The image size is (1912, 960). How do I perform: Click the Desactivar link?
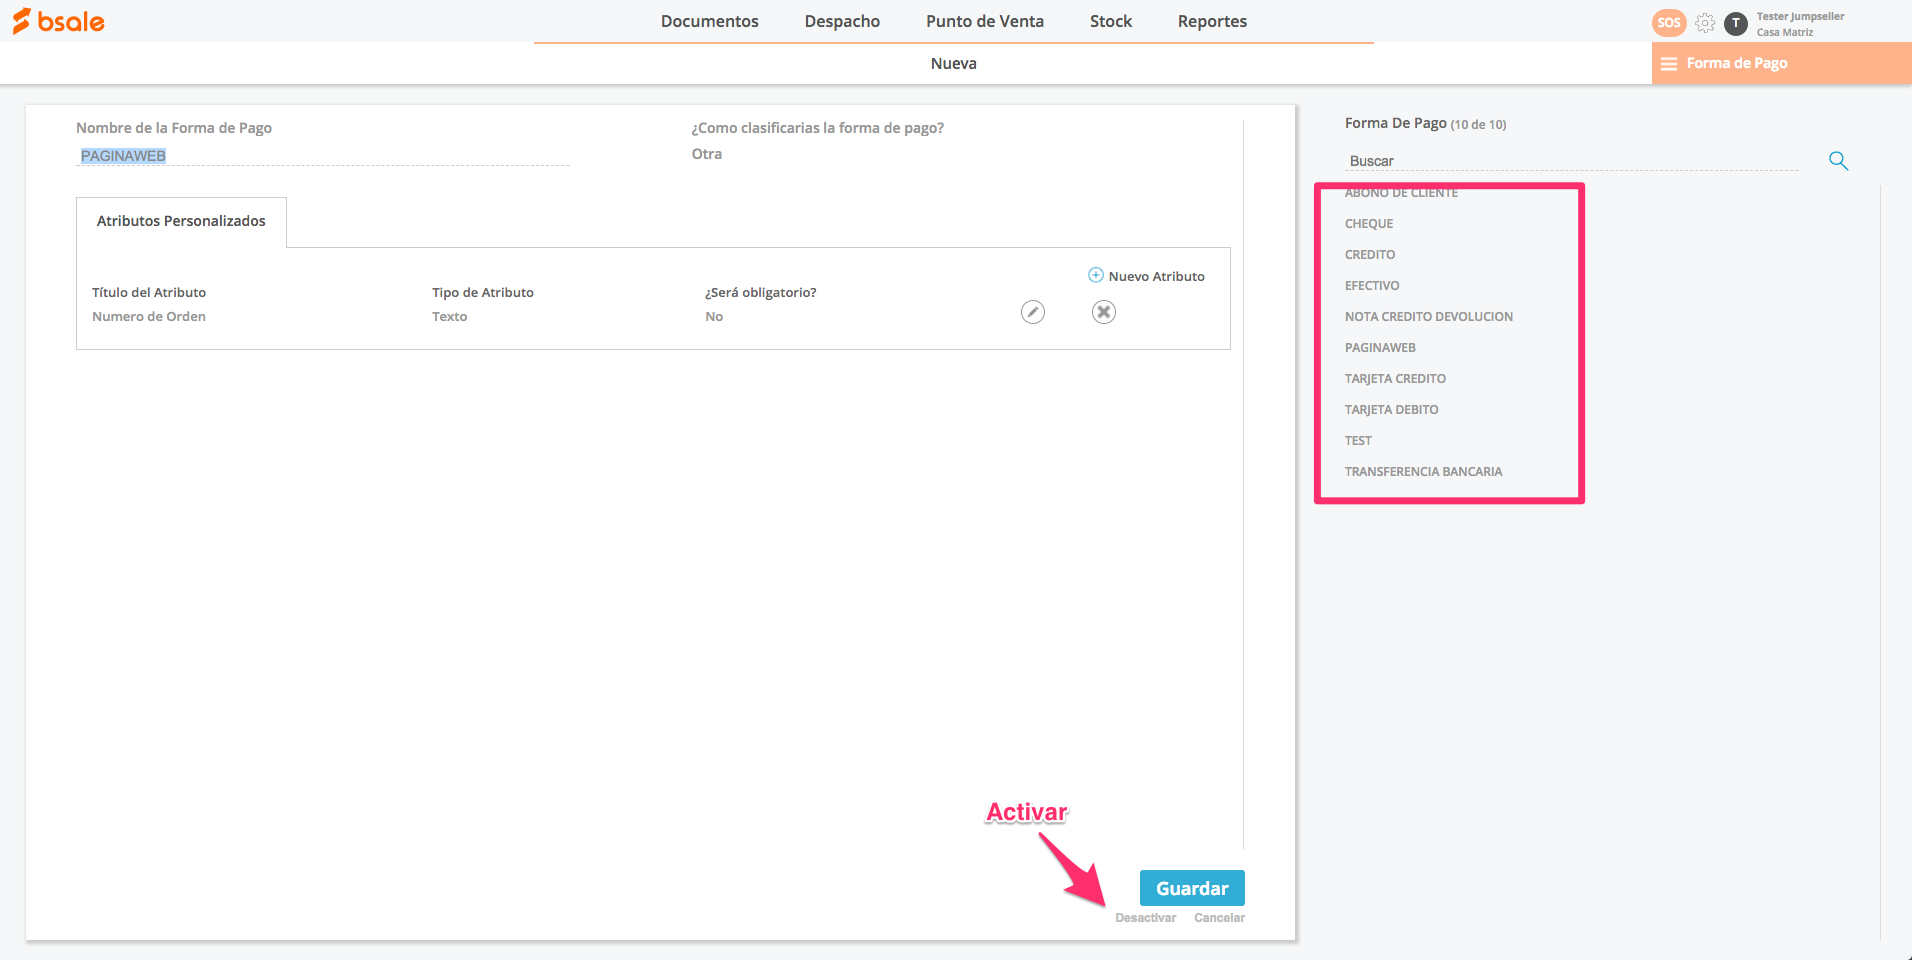coord(1145,918)
